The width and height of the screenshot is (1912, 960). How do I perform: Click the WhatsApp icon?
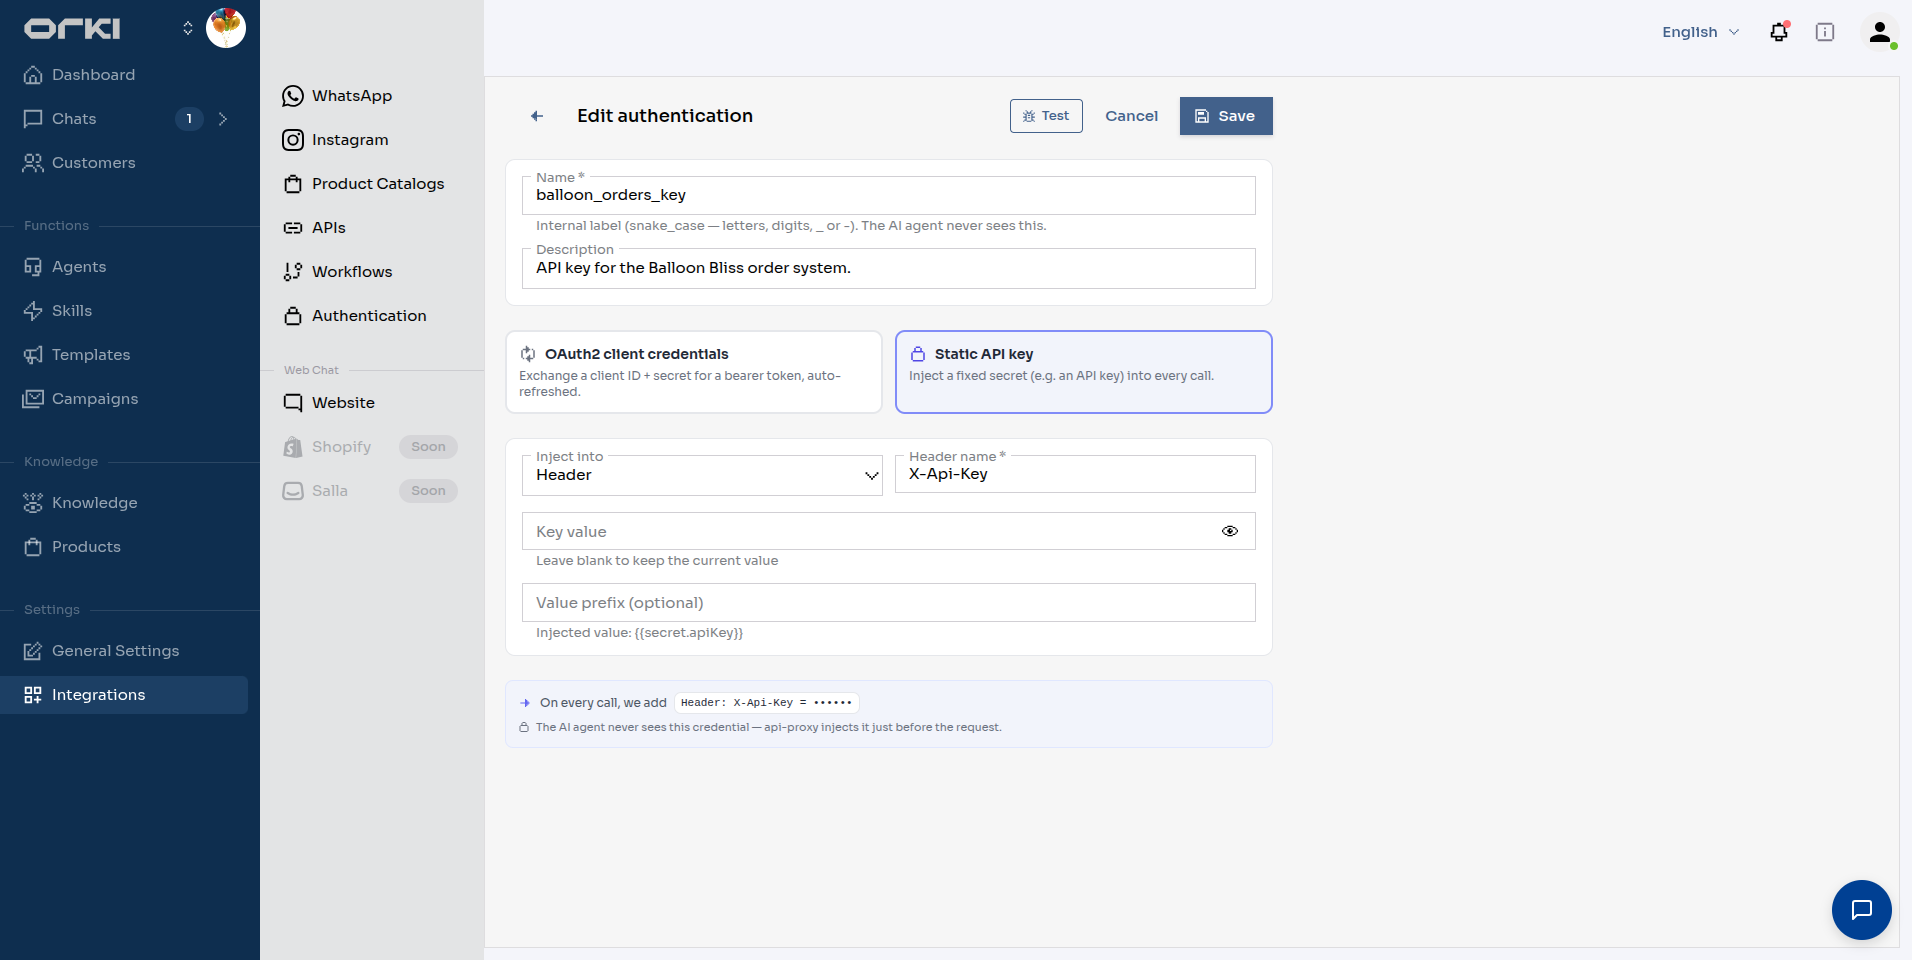pyautogui.click(x=293, y=96)
